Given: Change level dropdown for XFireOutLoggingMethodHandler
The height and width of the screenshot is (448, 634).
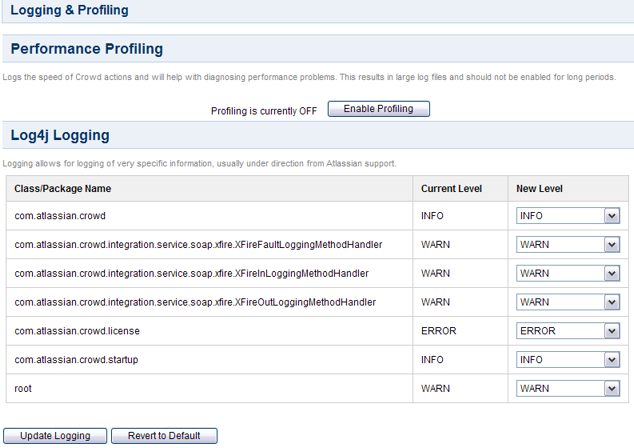Looking at the screenshot, I should point(568,302).
